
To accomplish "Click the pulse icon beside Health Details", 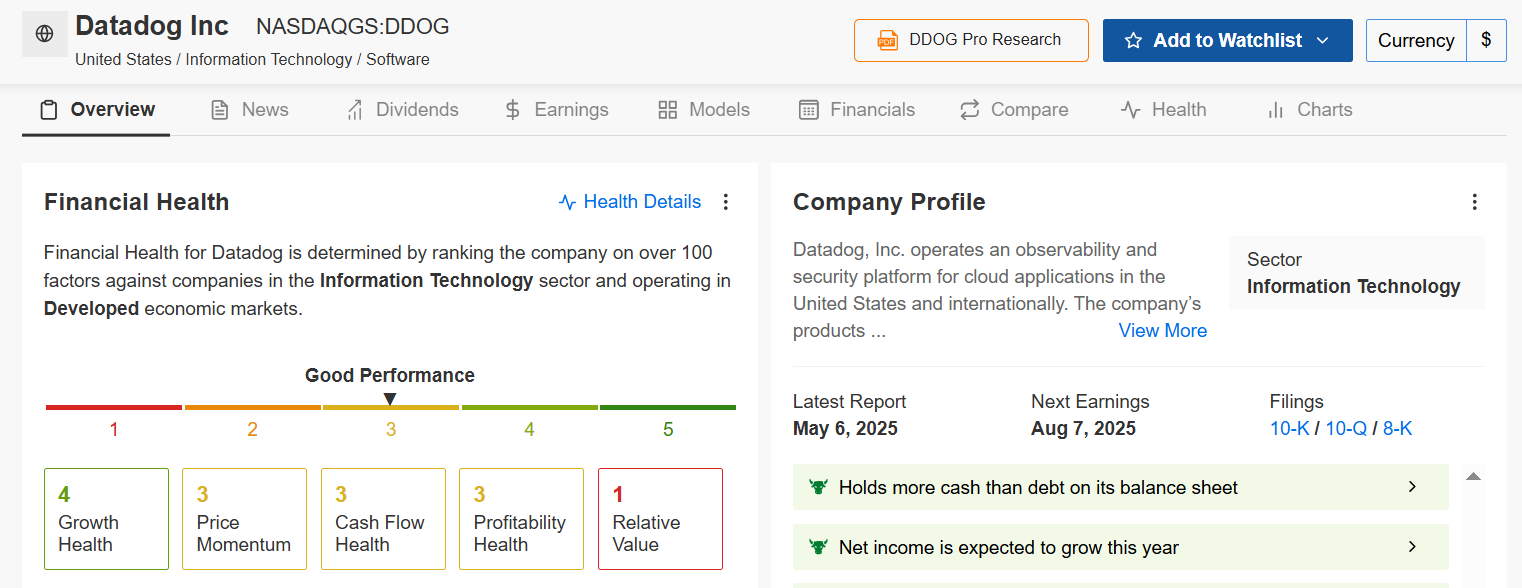I will point(567,202).
